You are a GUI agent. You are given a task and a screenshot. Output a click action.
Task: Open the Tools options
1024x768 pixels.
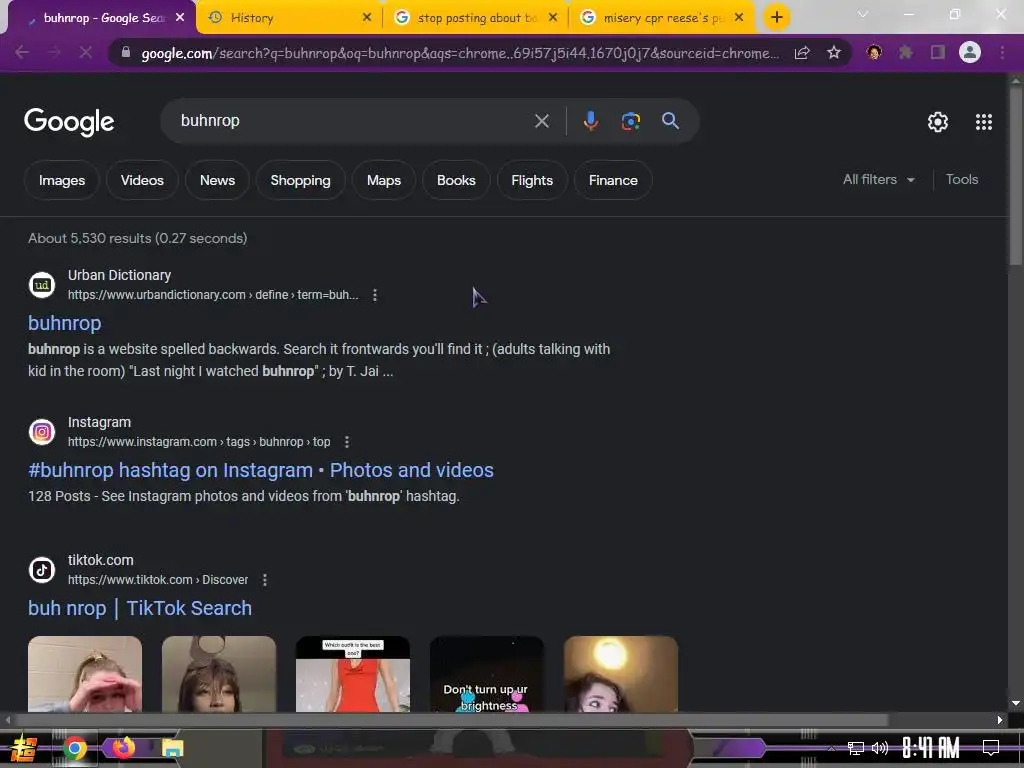961,180
